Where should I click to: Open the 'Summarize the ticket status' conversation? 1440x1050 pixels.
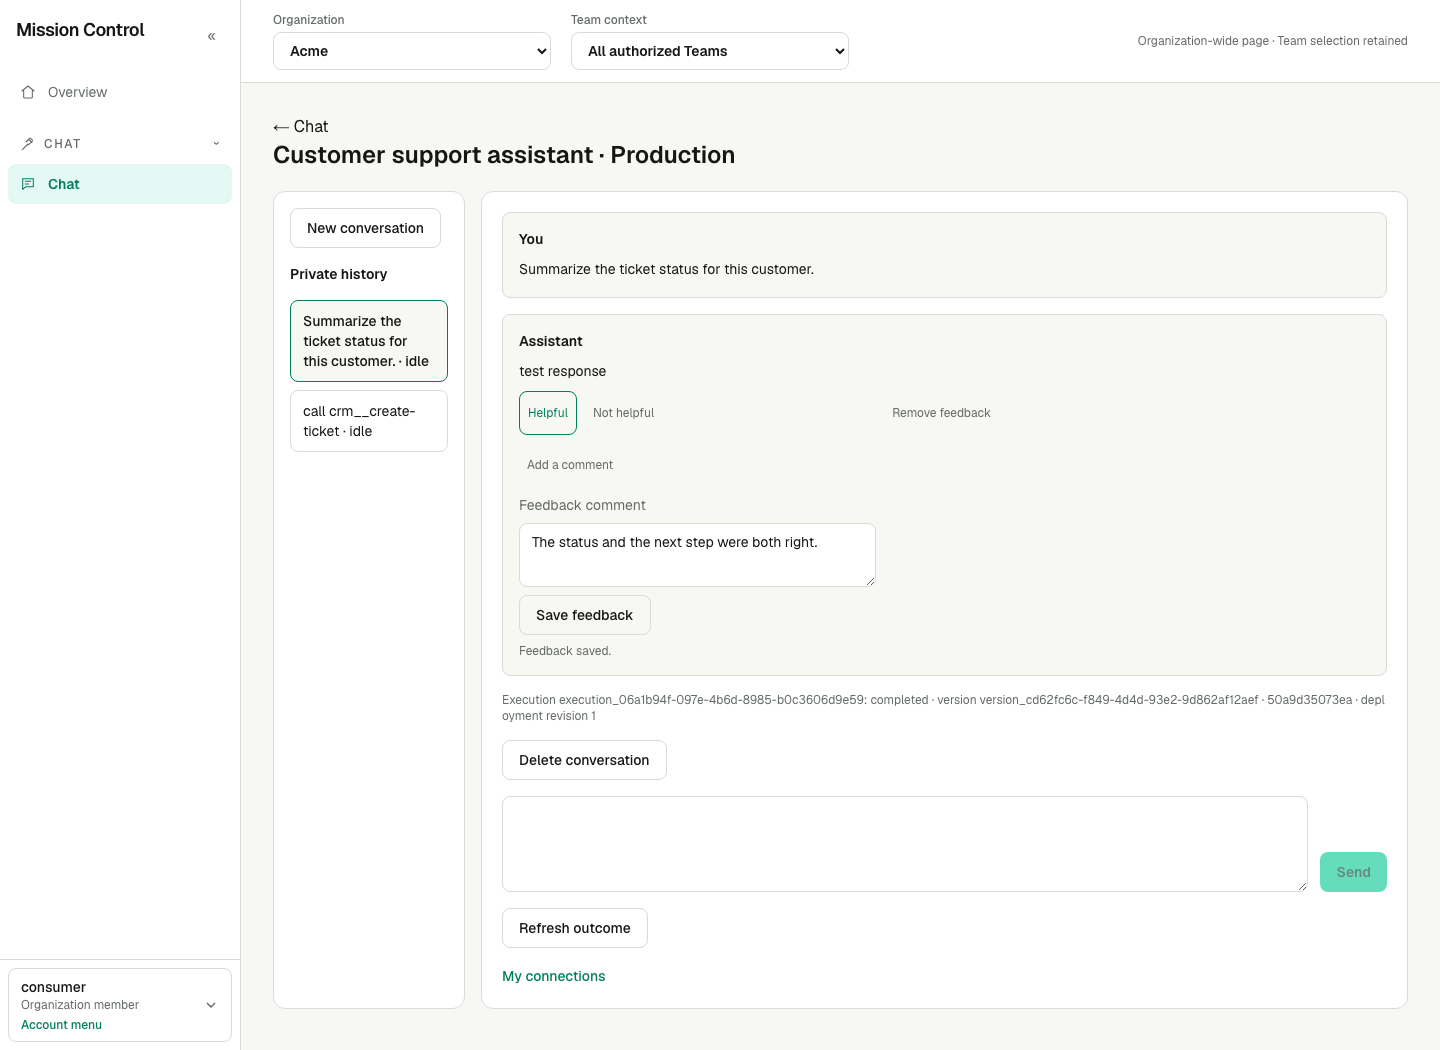coord(369,341)
